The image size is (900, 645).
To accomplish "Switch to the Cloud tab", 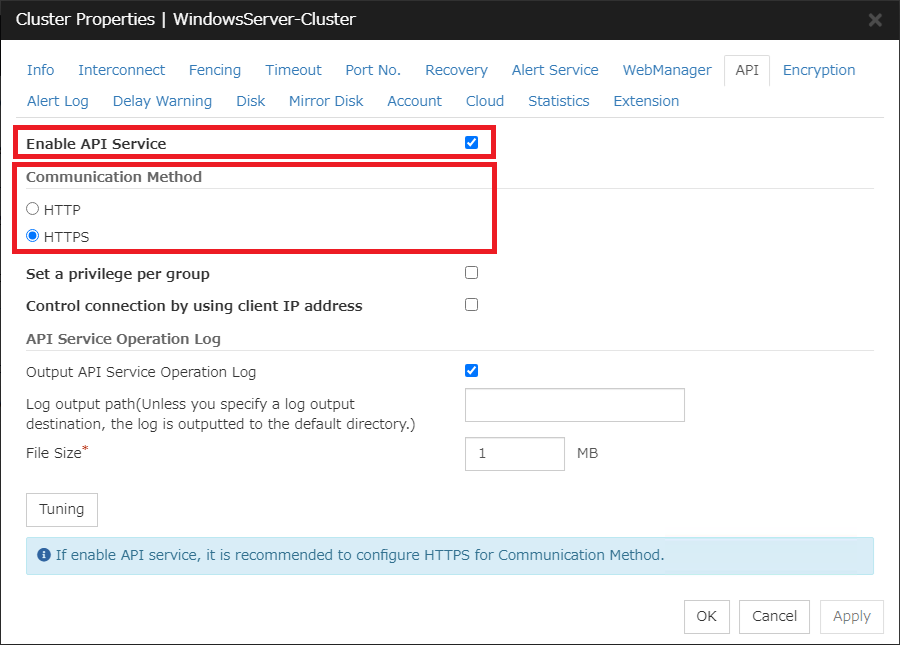I will coord(484,101).
